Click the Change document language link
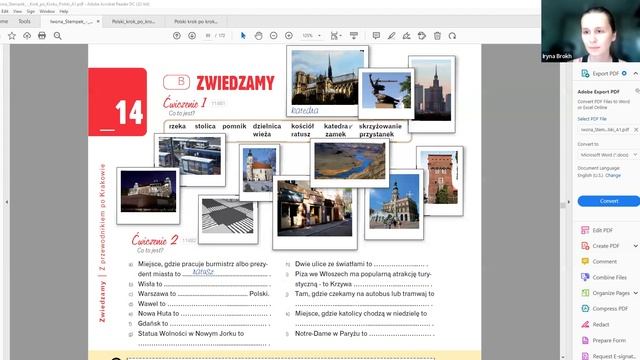 coord(613,175)
